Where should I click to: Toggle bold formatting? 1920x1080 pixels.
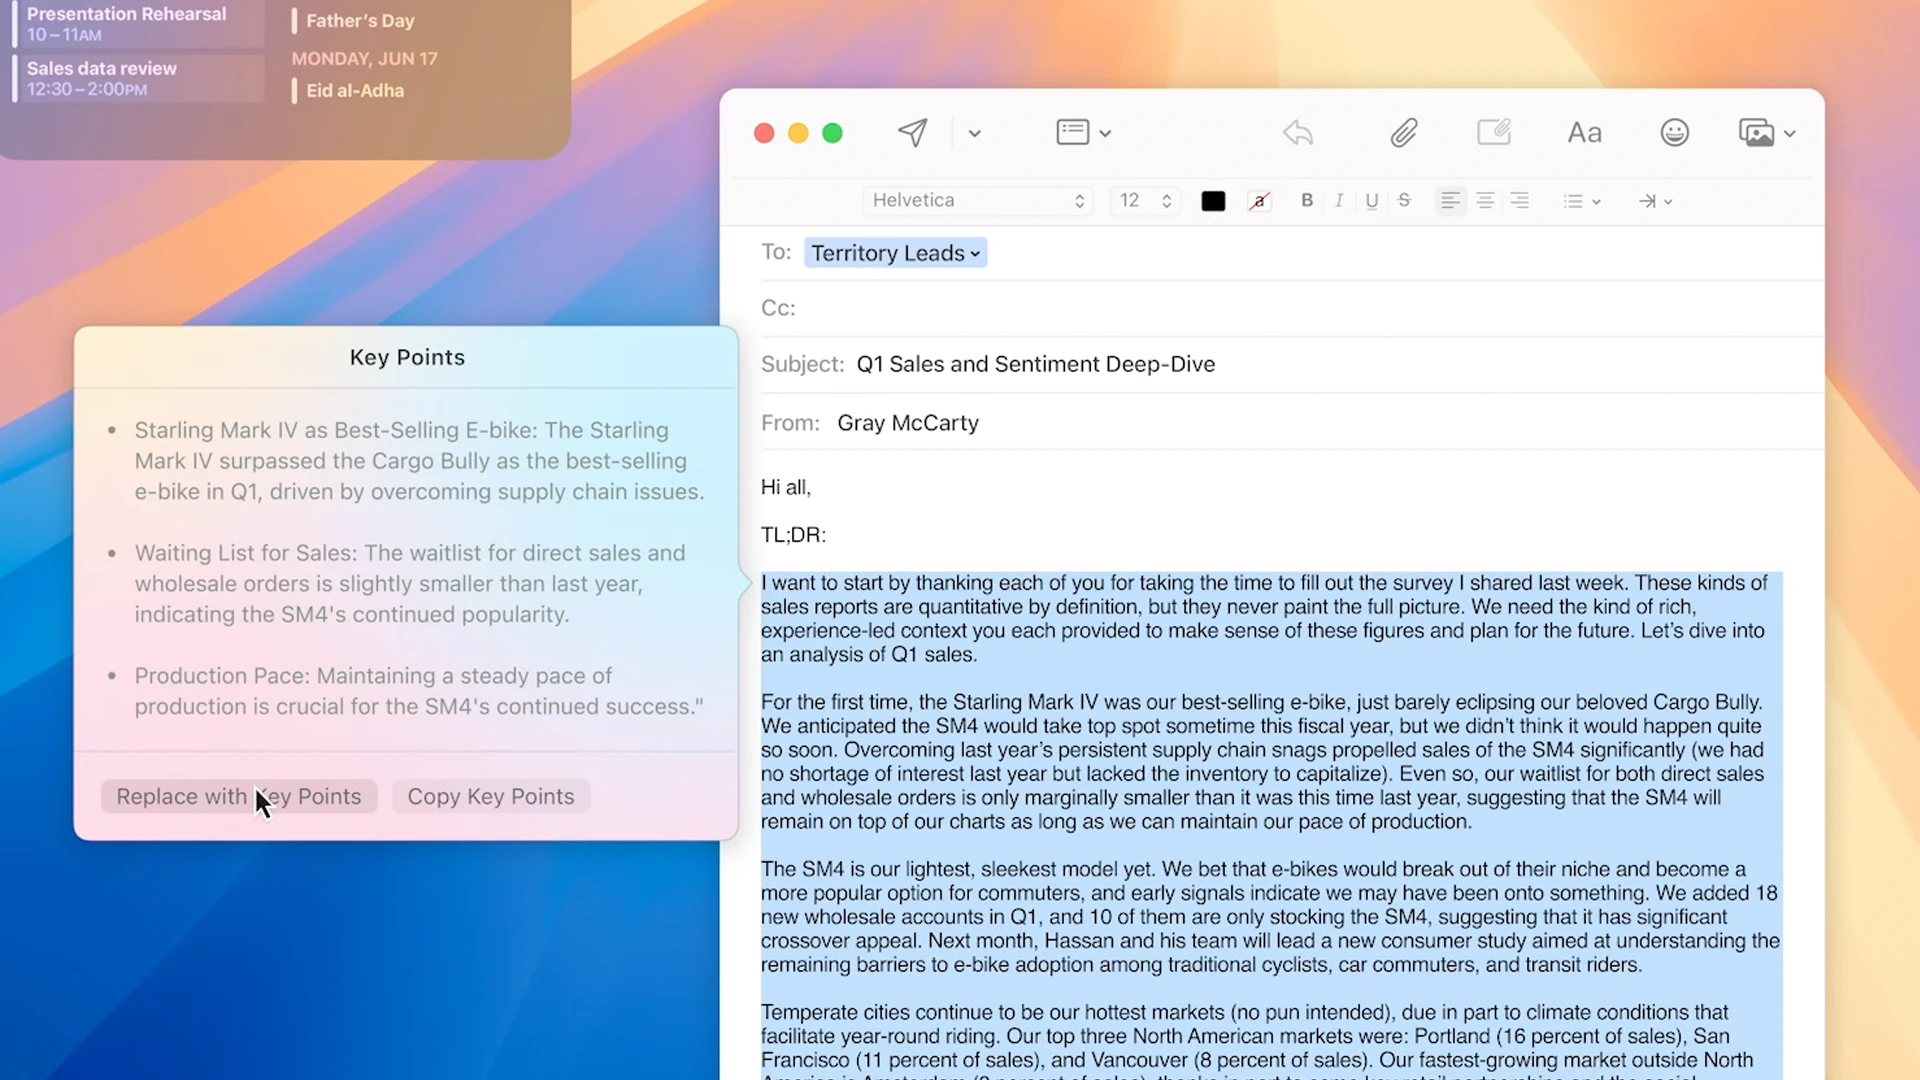[x=1306, y=200]
